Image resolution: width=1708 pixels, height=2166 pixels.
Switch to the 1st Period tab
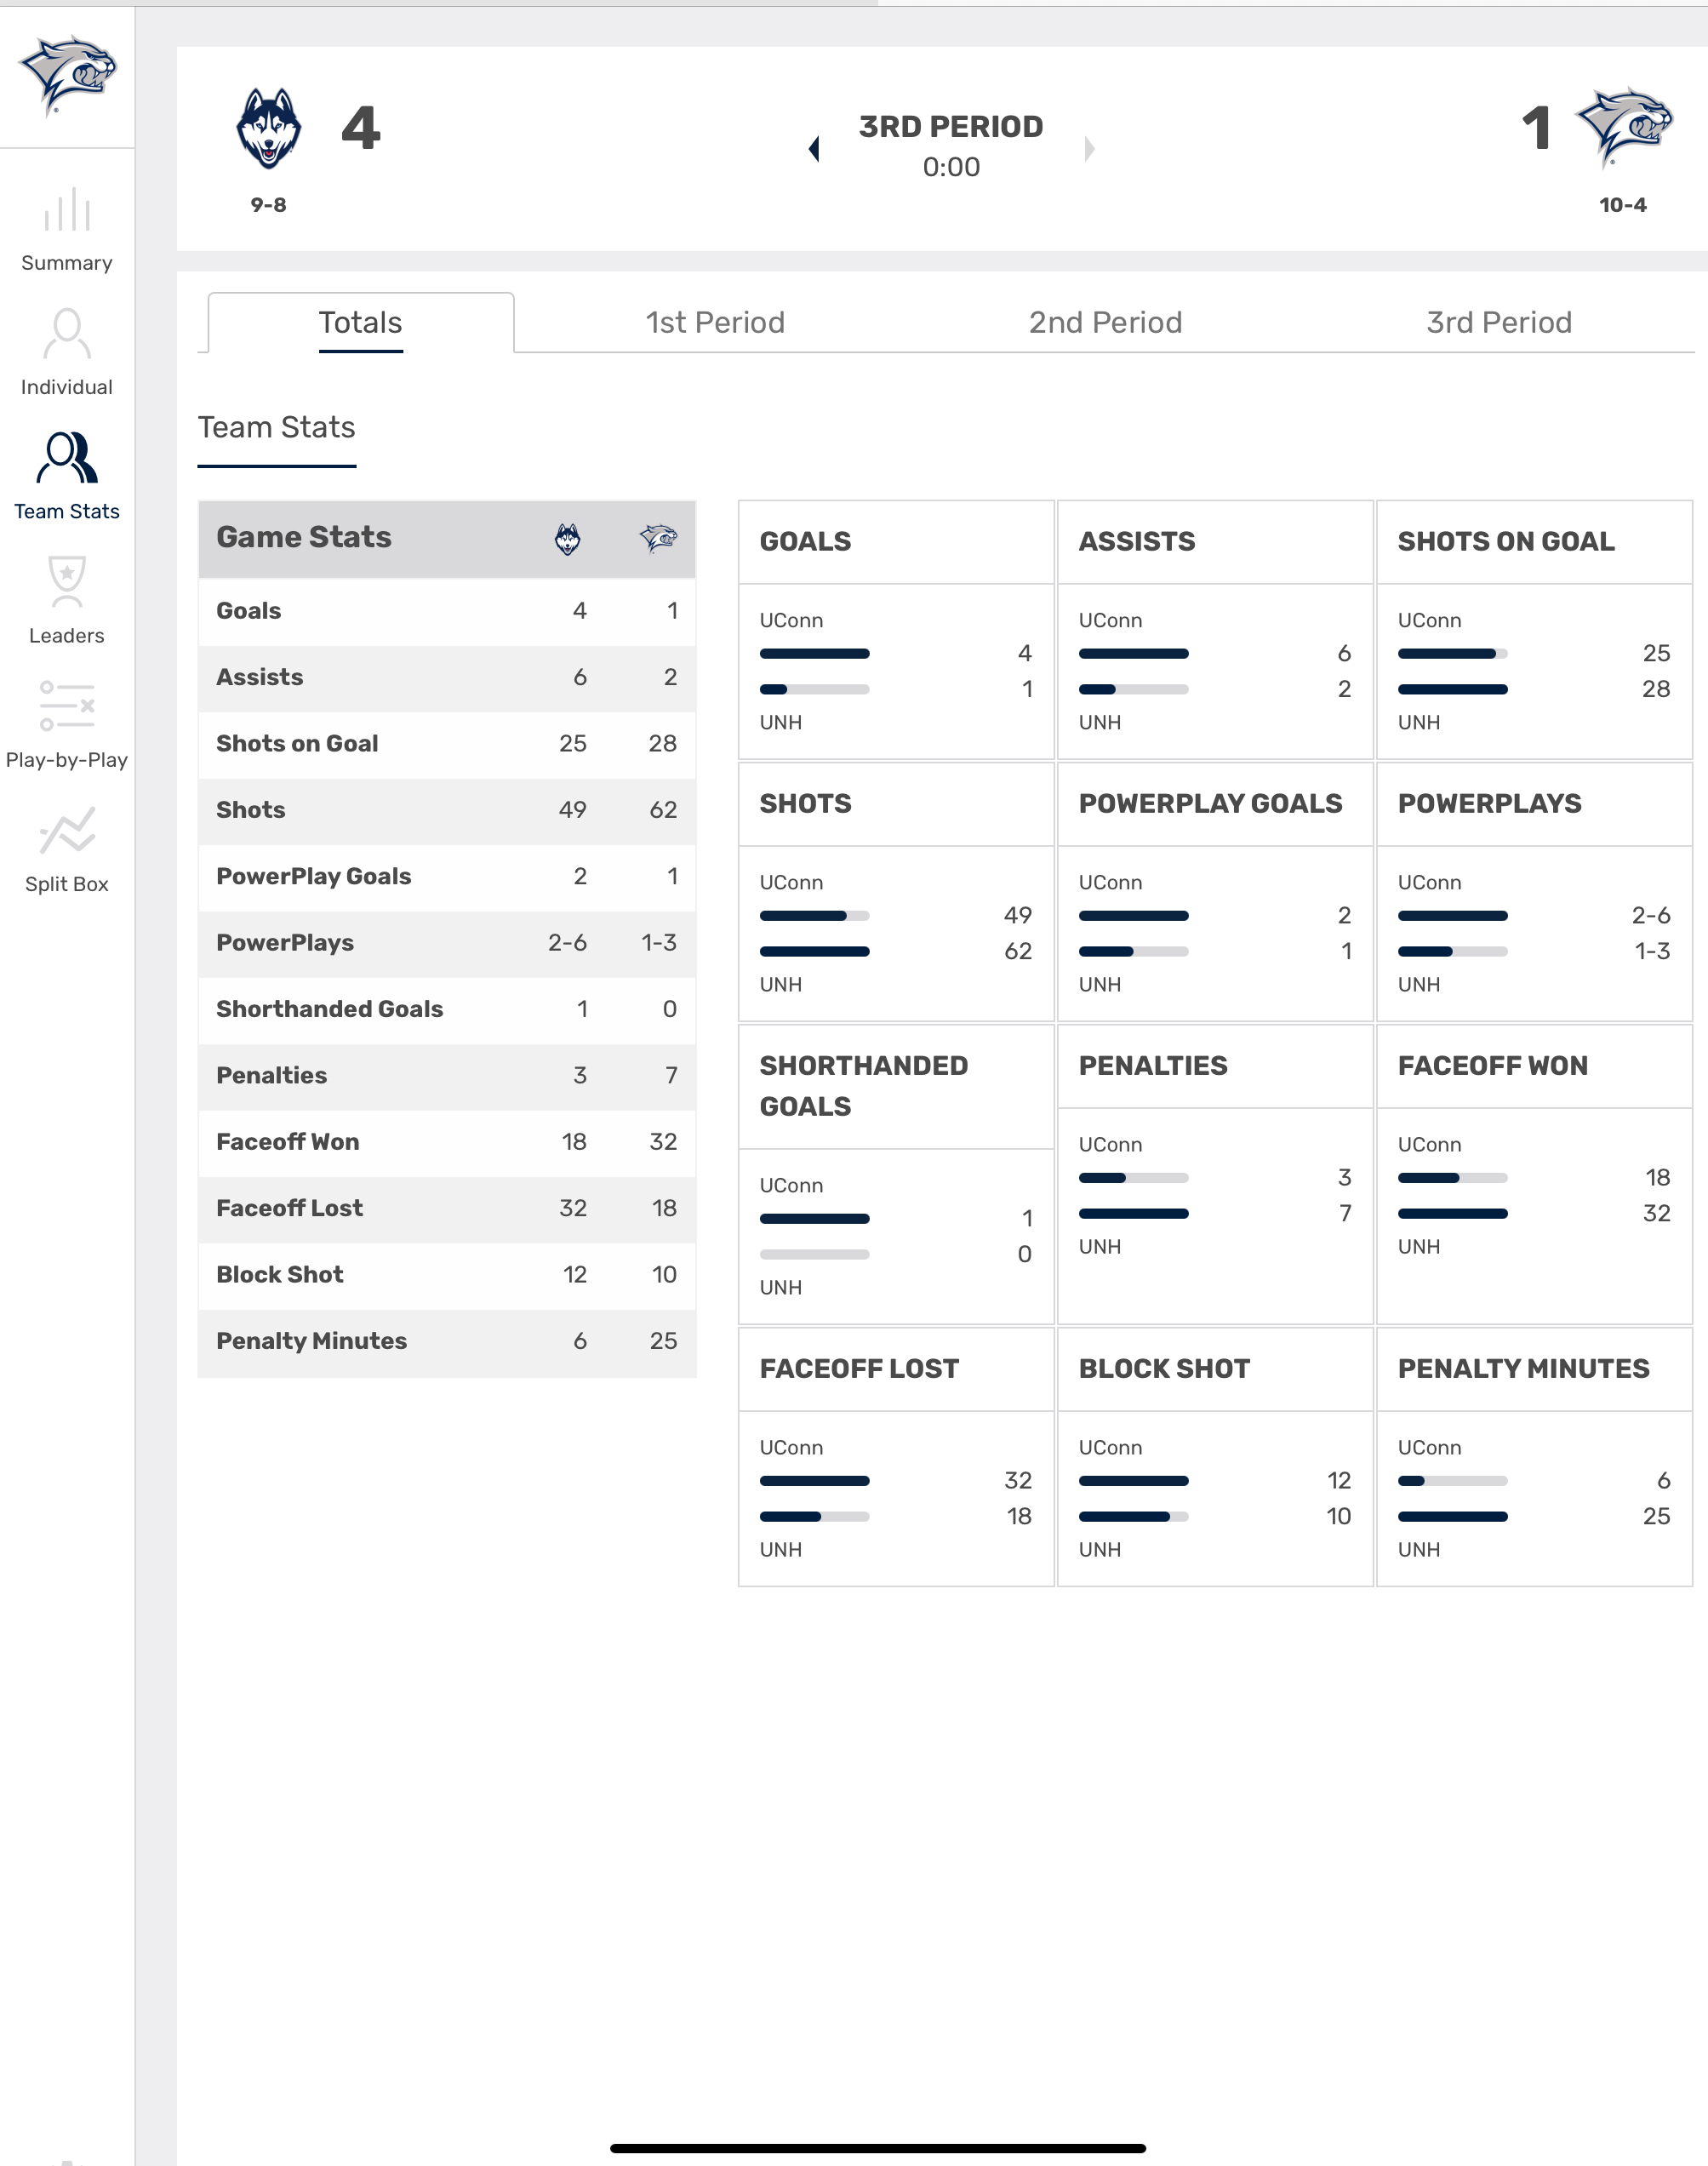pyautogui.click(x=715, y=323)
